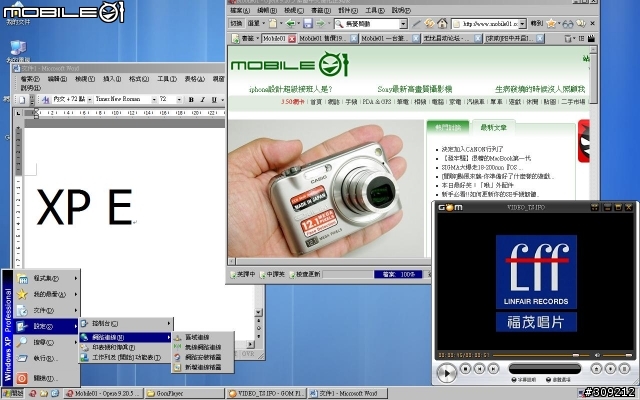Click the reload icon in Opera toolbar
The image size is (640, 400).
tap(429, 24)
